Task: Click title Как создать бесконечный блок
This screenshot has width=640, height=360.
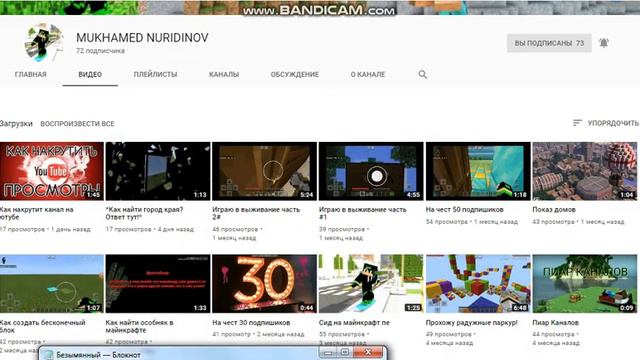Action: tap(42, 326)
